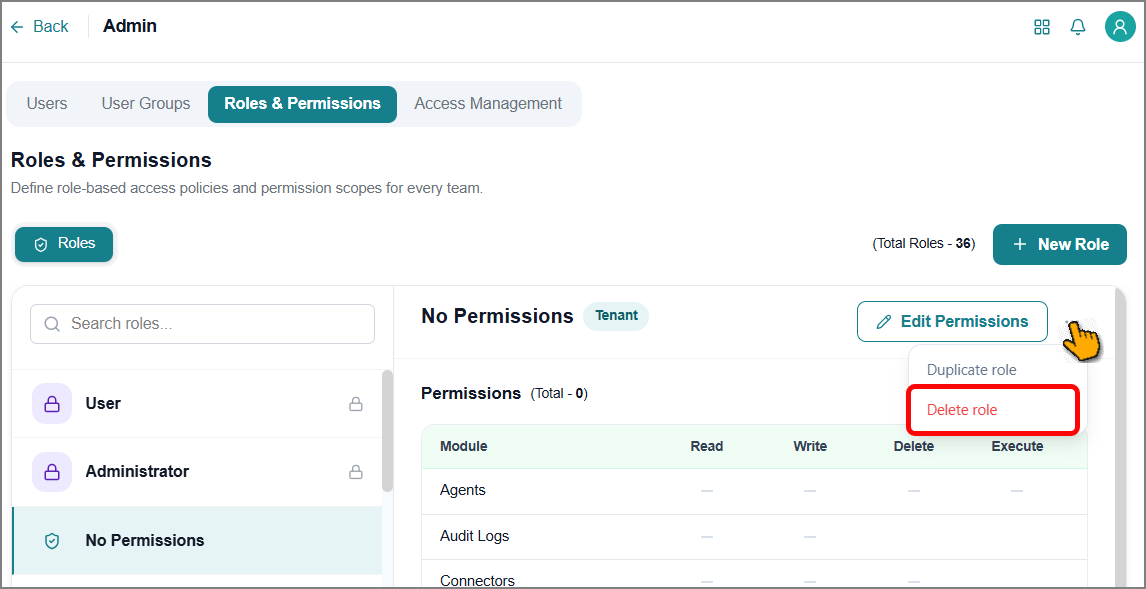Click the permissions panel scrollbar
Viewport: 1146px width, 589px height.
1120,436
